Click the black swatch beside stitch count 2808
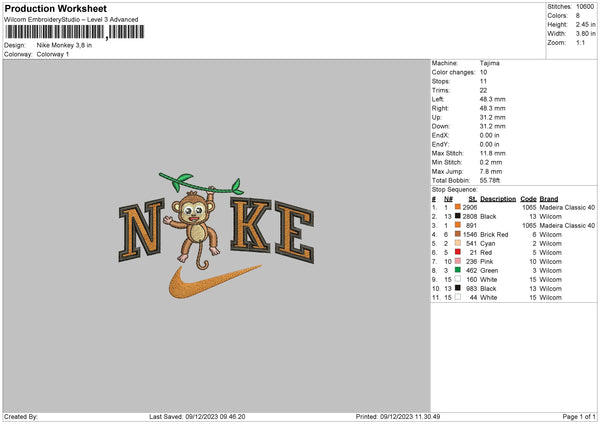Viewport: 600px width, 424px height. click(x=458, y=216)
